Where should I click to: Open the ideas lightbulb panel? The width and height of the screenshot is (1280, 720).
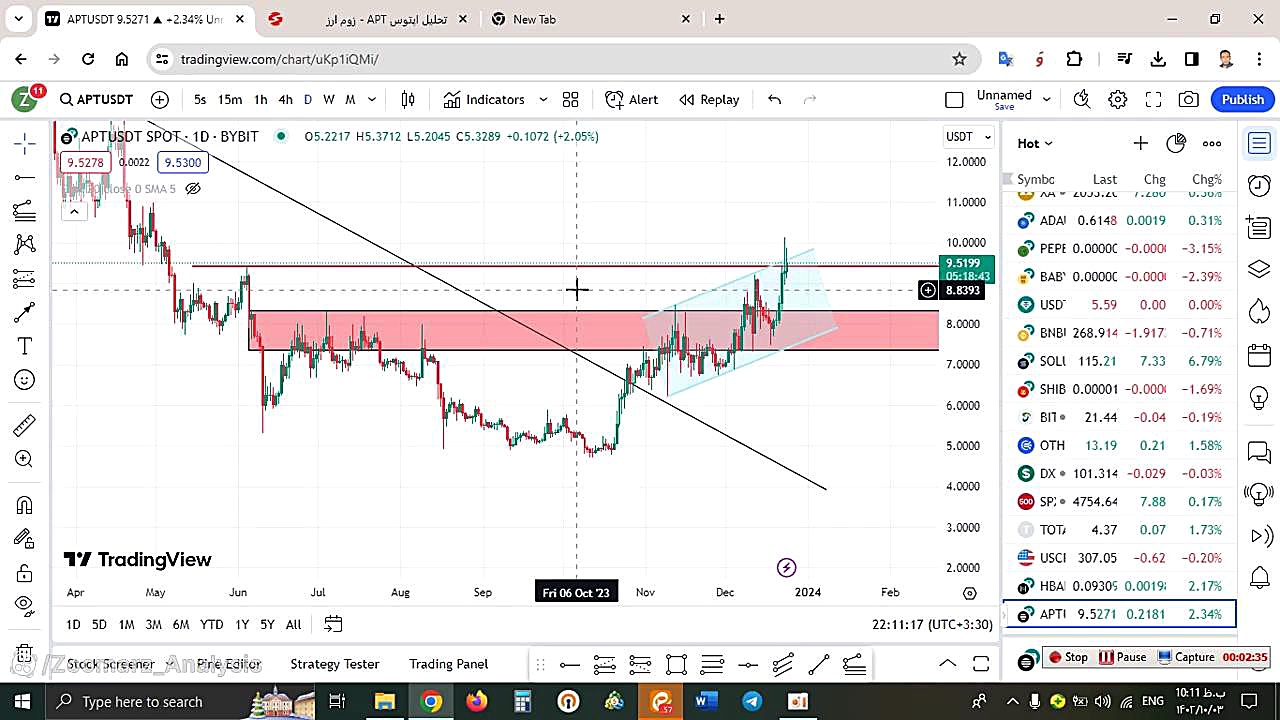point(1259,397)
